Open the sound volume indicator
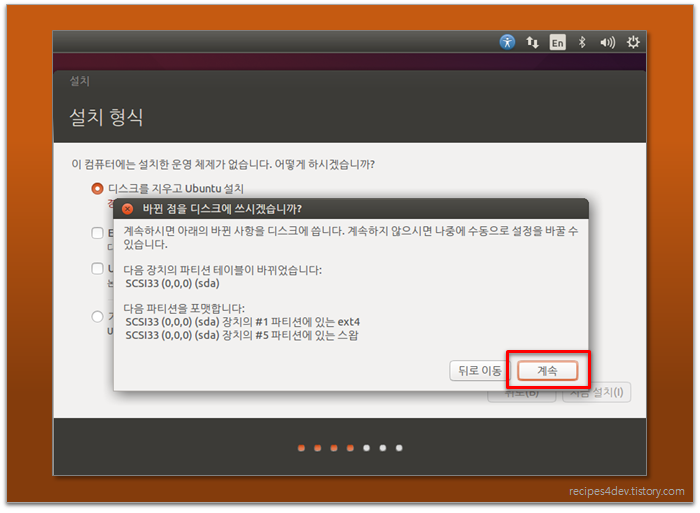Image resolution: width=700 pixels, height=513 pixels. [608, 42]
